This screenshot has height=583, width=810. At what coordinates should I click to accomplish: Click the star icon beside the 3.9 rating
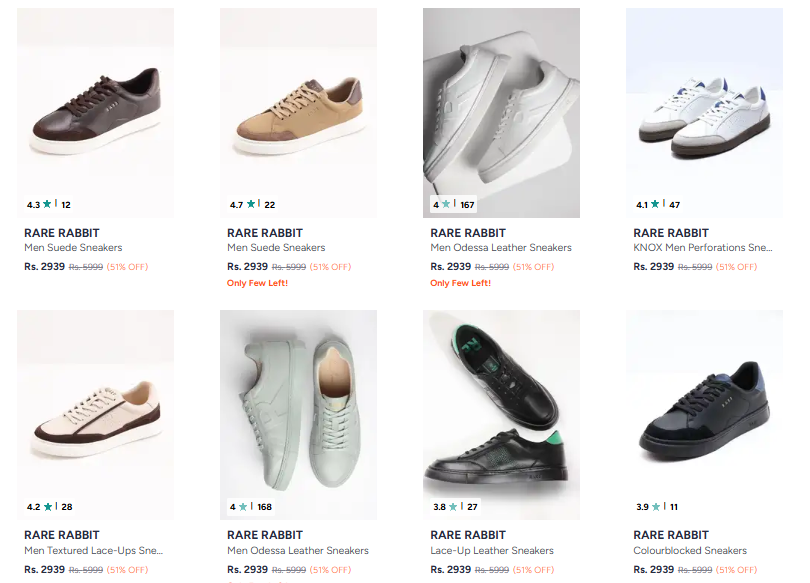pos(655,506)
